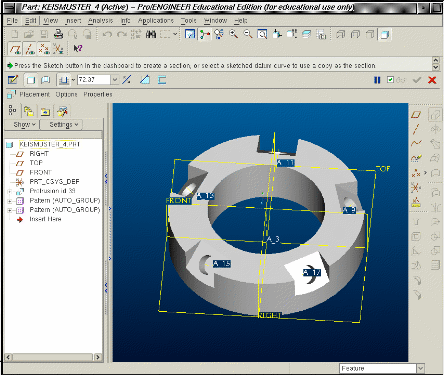Toggle the spin center icon
Image resolution: width=444 pixels, height=375 pixels.
click(x=205, y=34)
